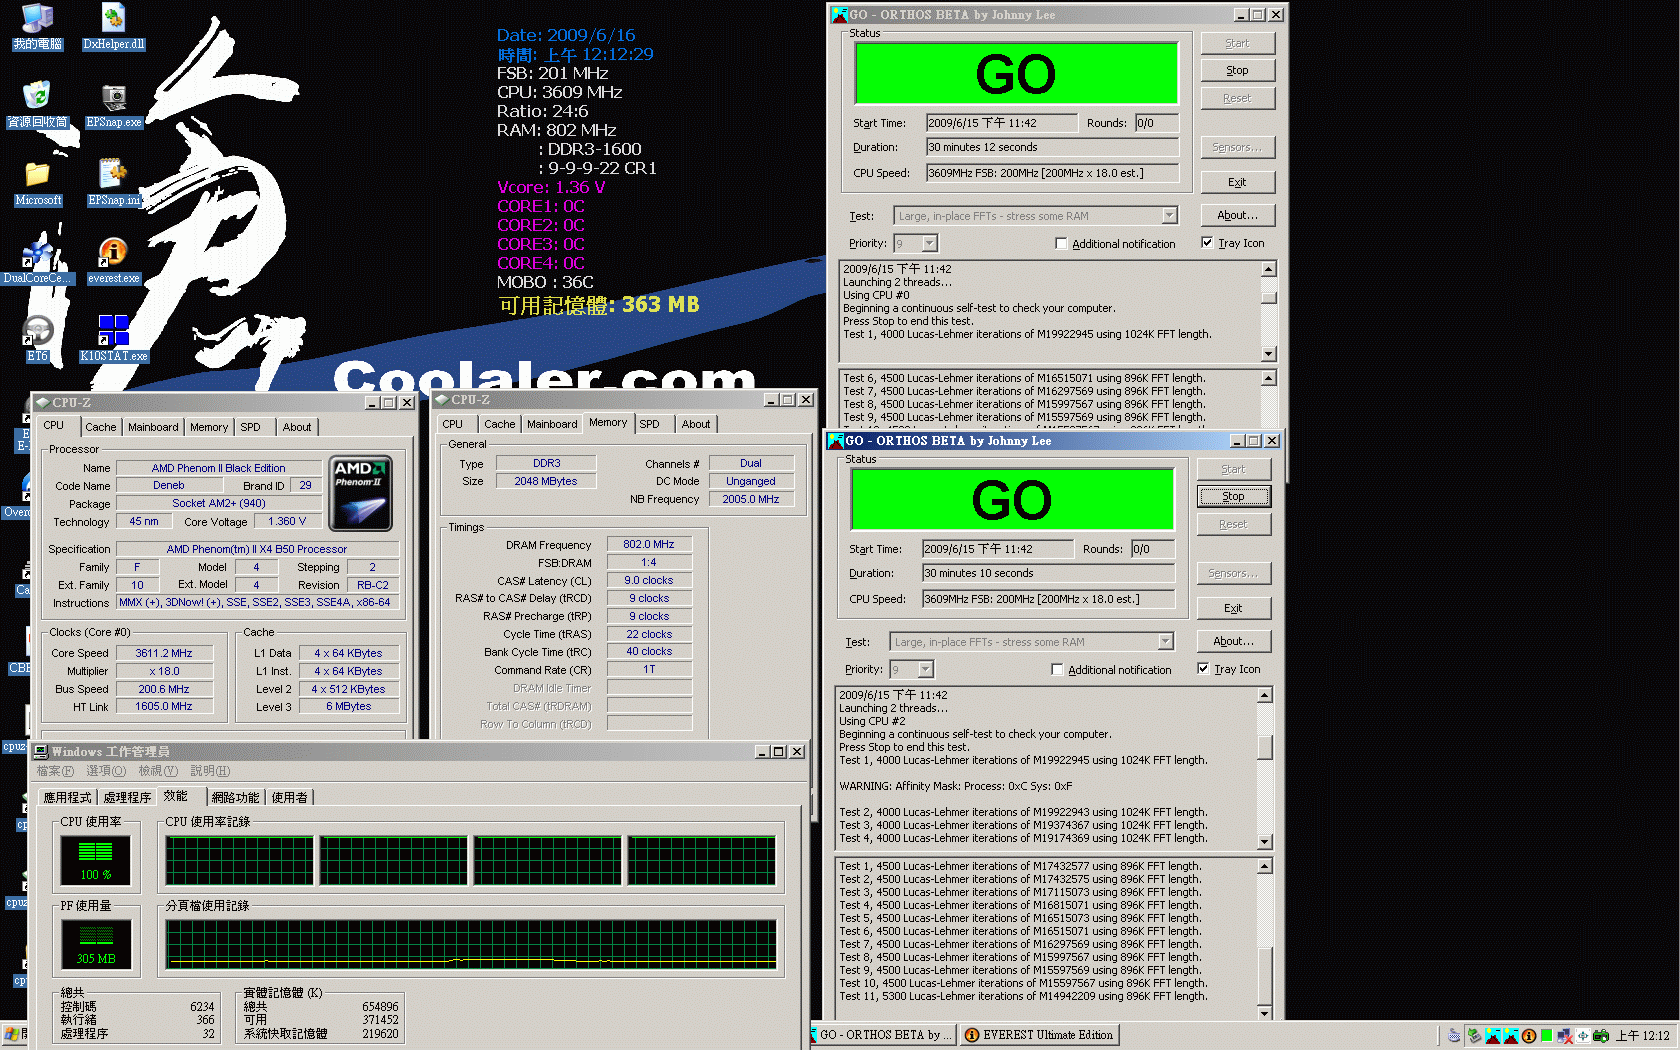This screenshot has width=1680, height=1050.
Task: Select the DualCoreCe... shortcut icon
Action: 37,261
